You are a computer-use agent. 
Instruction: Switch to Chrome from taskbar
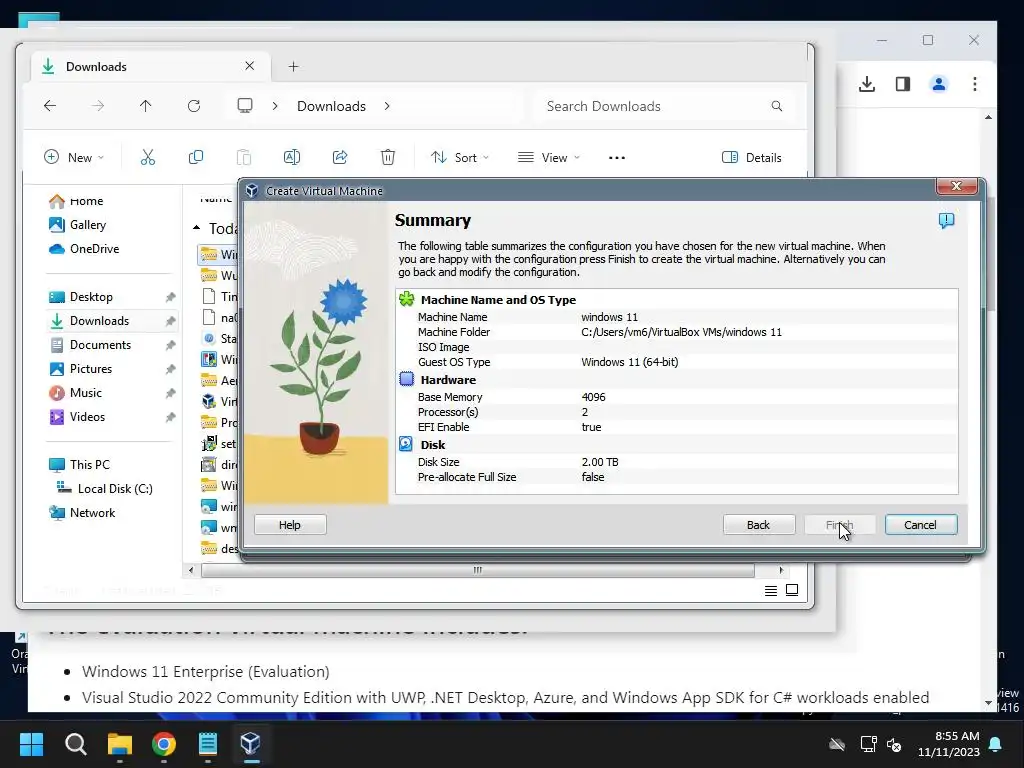point(164,744)
